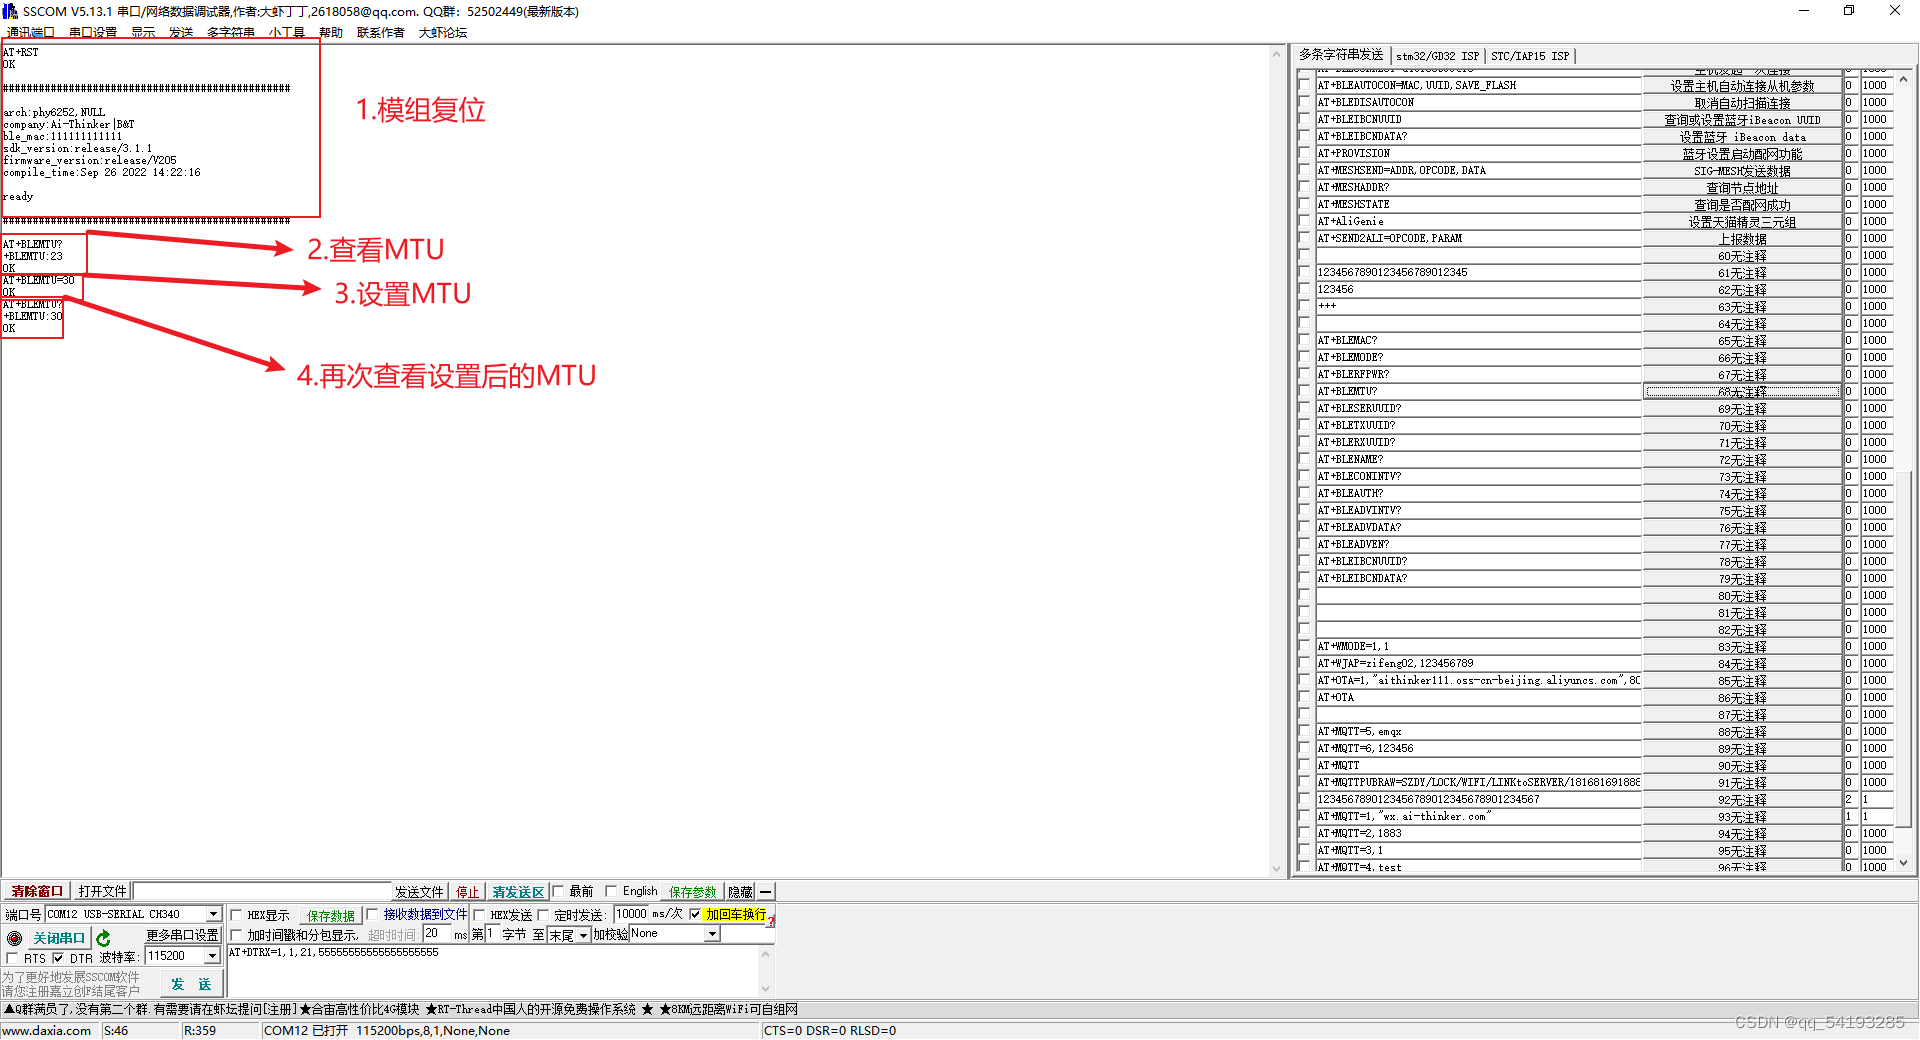Click the 清除窗口 button
This screenshot has width=1920, height=1040.
click(x=37, y=891)
